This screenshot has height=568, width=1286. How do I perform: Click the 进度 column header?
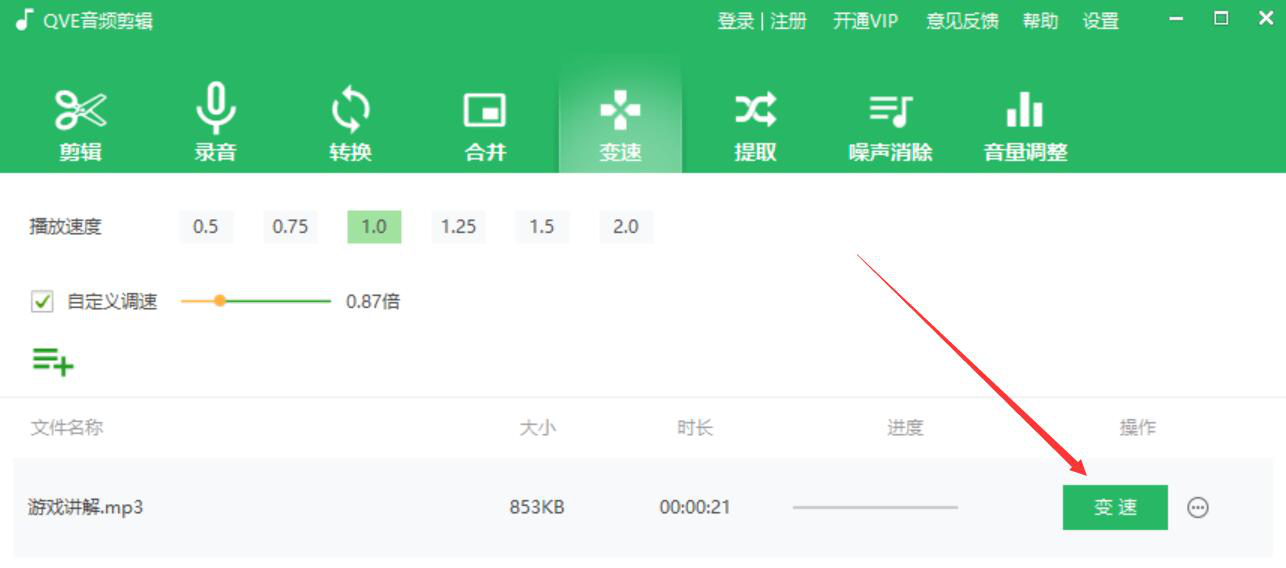click(905, 427)
